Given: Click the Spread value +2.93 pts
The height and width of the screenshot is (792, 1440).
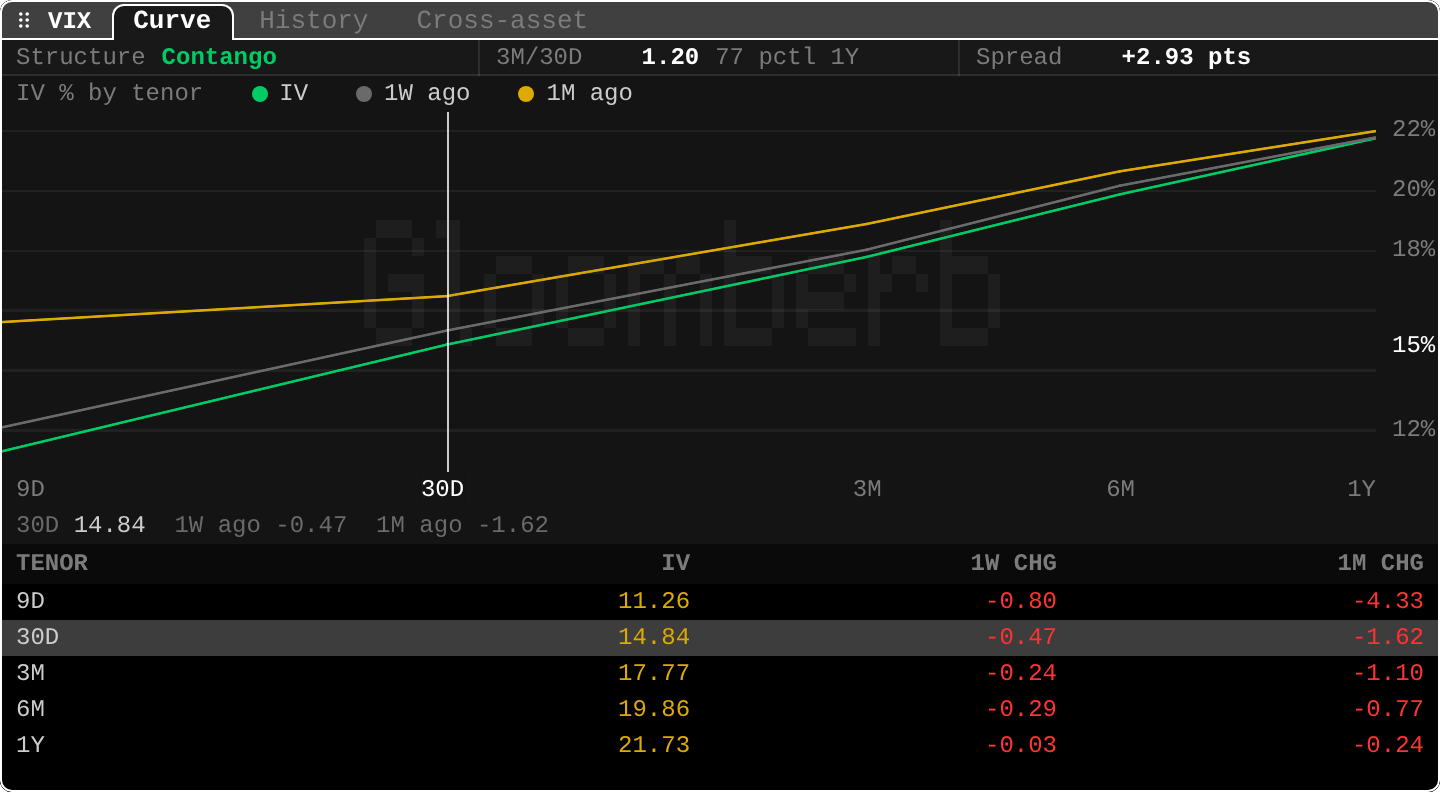Looking at the screenshot, I should 1186,58.
